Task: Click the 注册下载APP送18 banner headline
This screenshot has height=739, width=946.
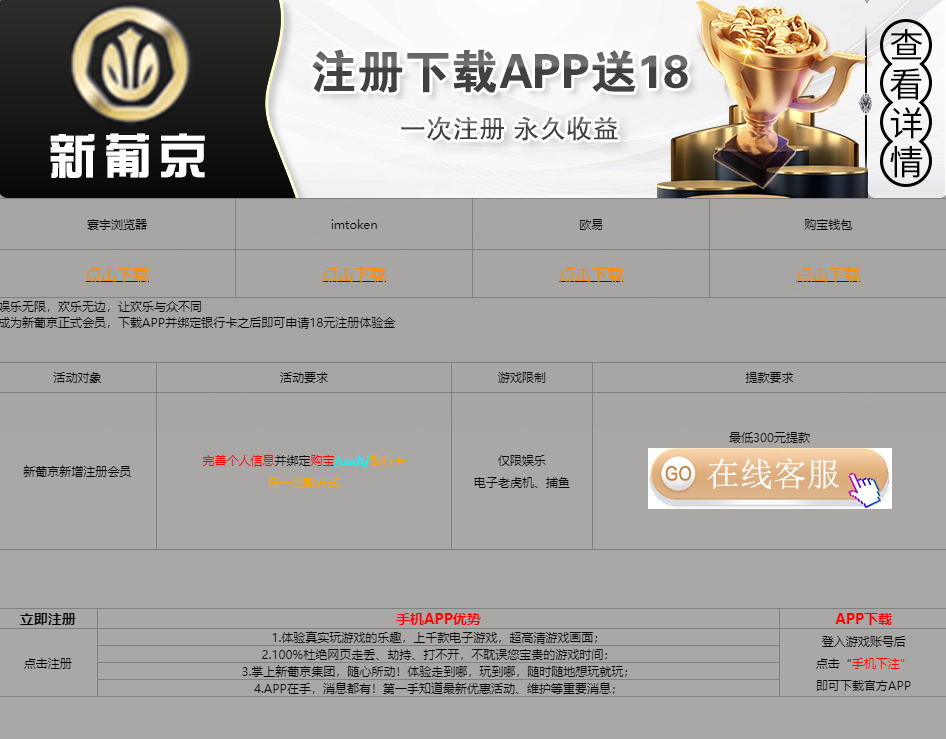Action: (501, 72)
